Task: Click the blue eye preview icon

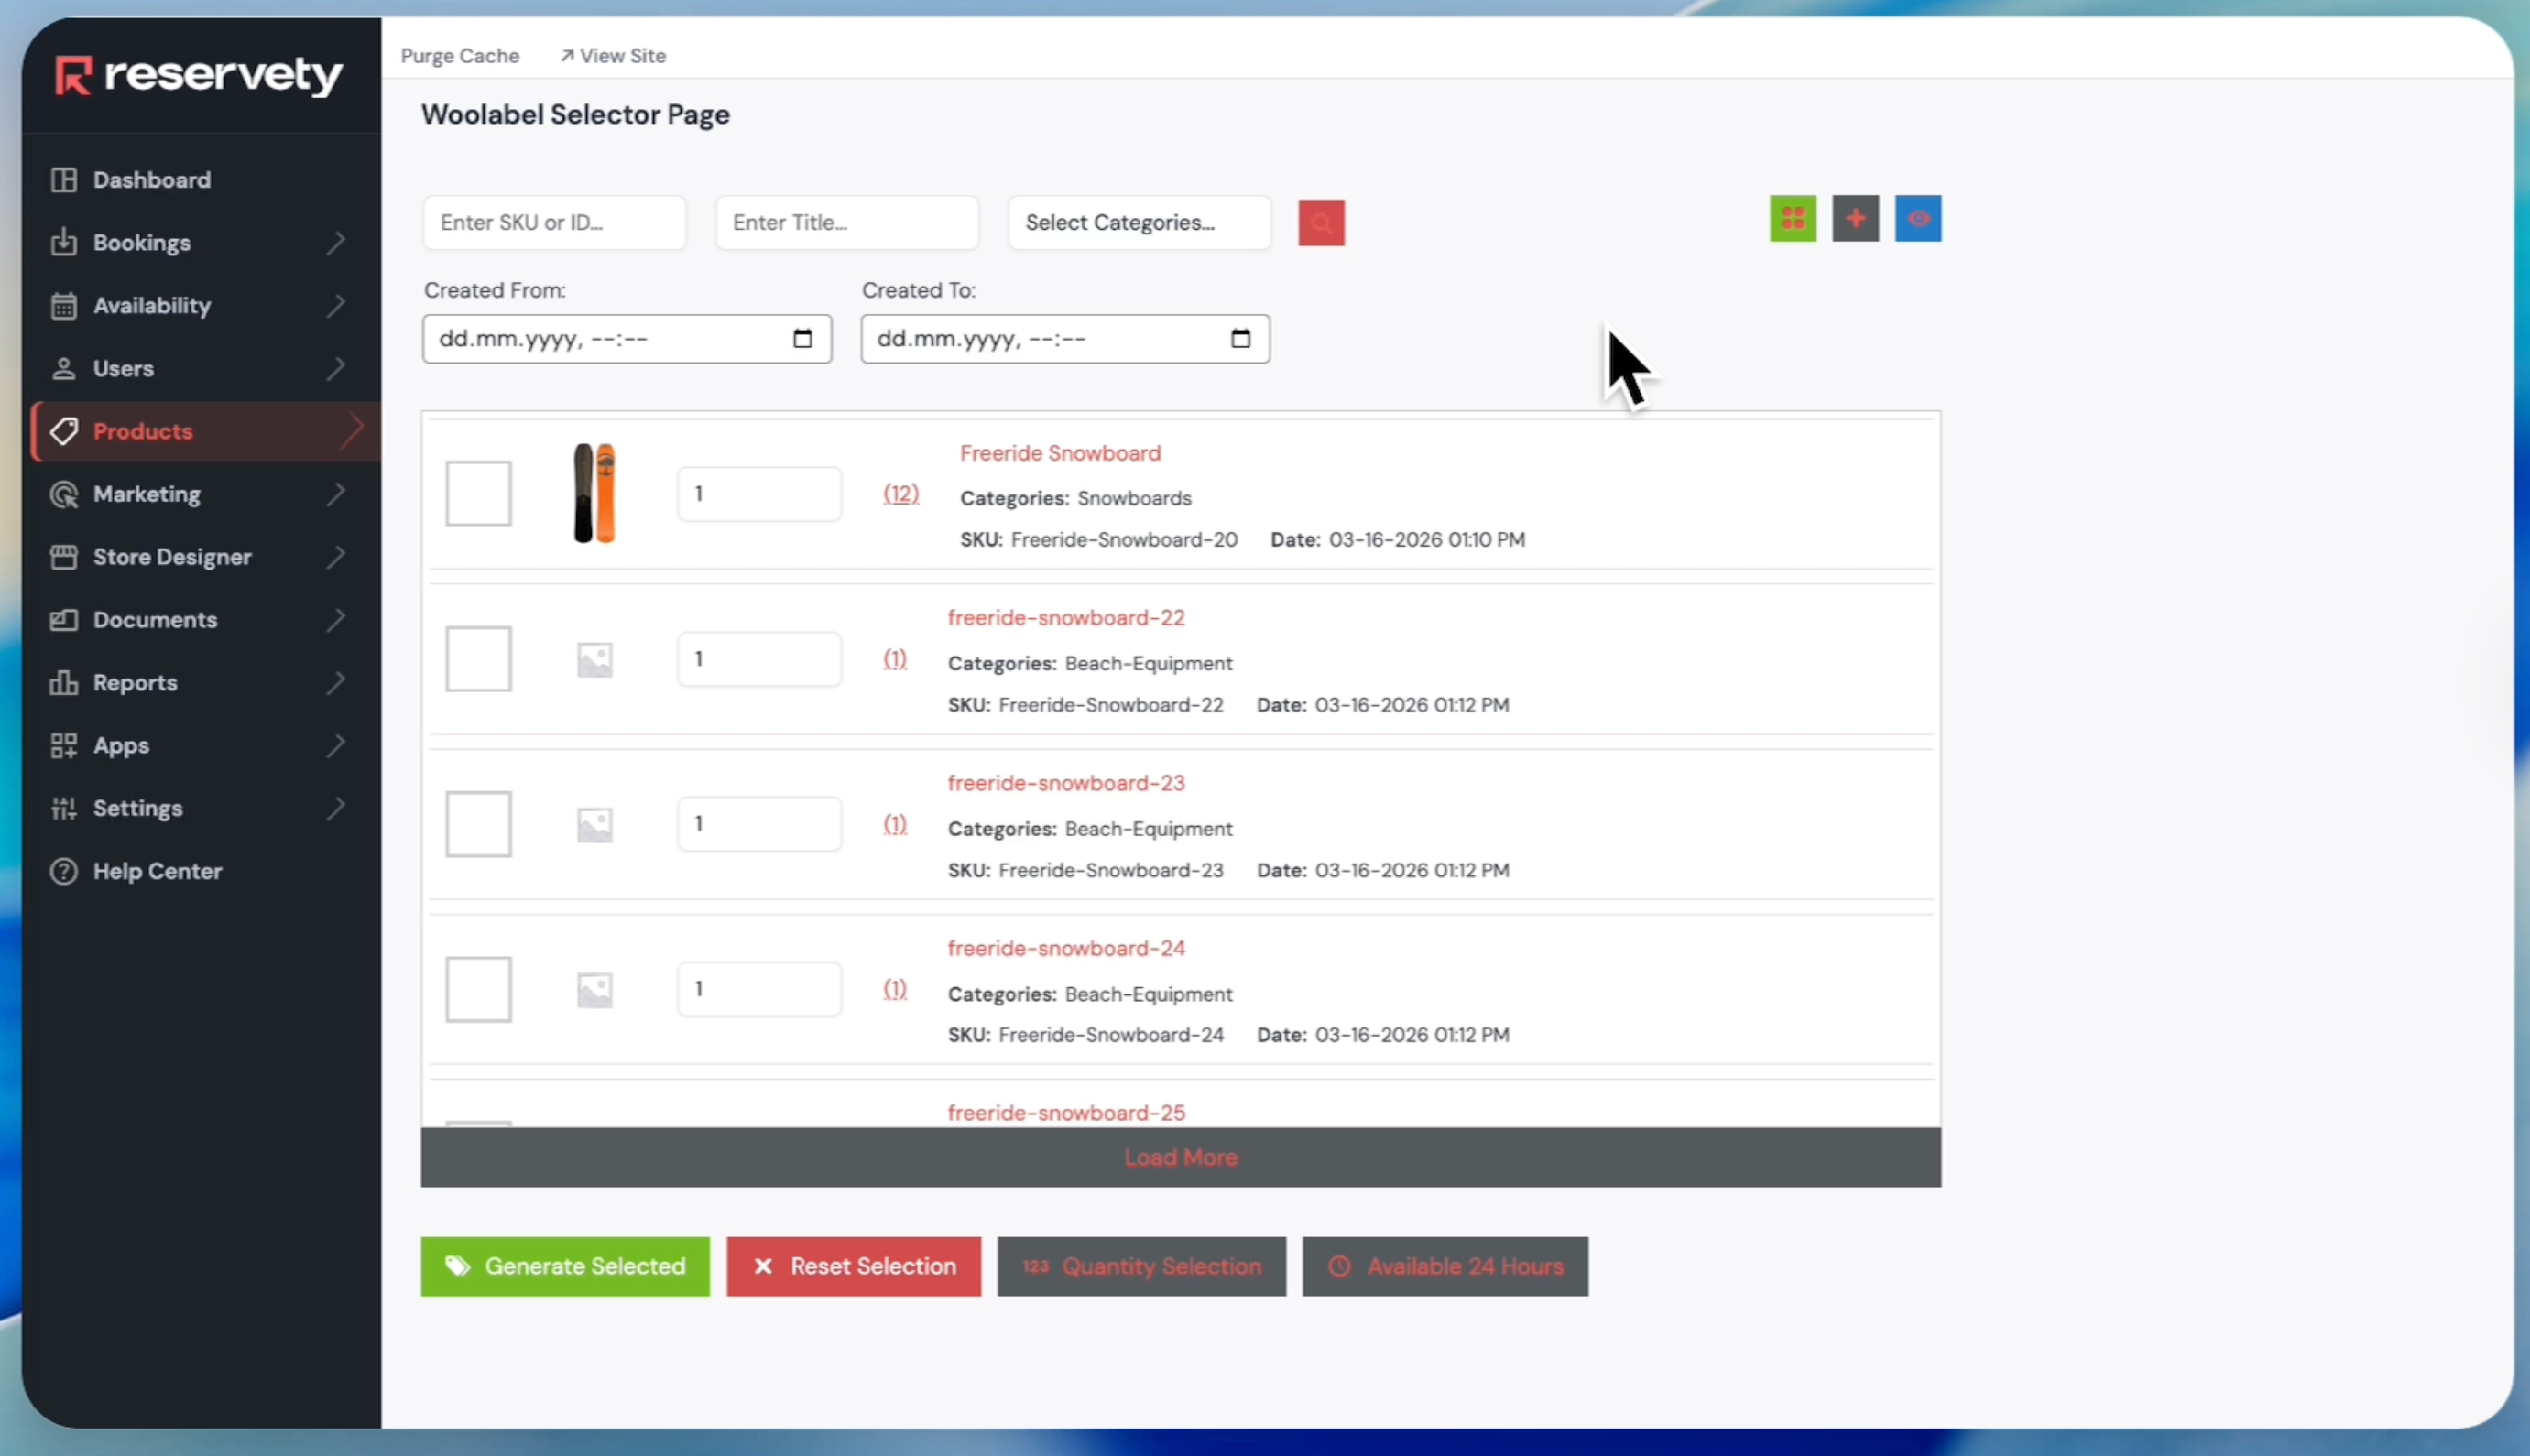Action: click(x=1917, y=218)
